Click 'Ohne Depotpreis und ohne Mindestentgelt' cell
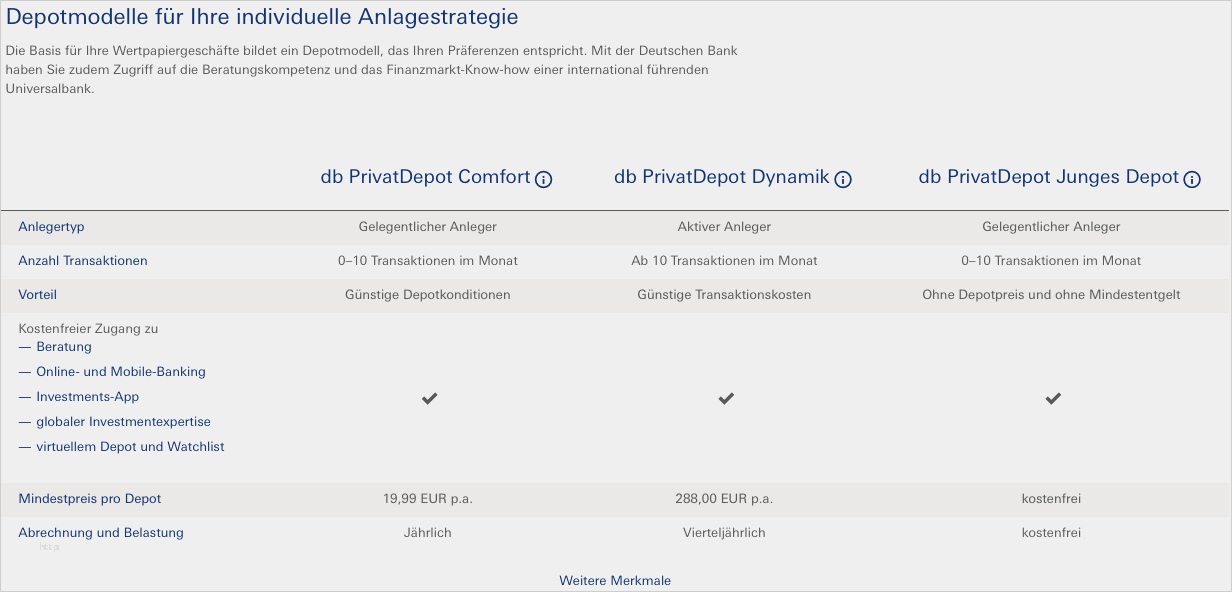Viewport: 1232px width, 592px height. point(1051,295)
